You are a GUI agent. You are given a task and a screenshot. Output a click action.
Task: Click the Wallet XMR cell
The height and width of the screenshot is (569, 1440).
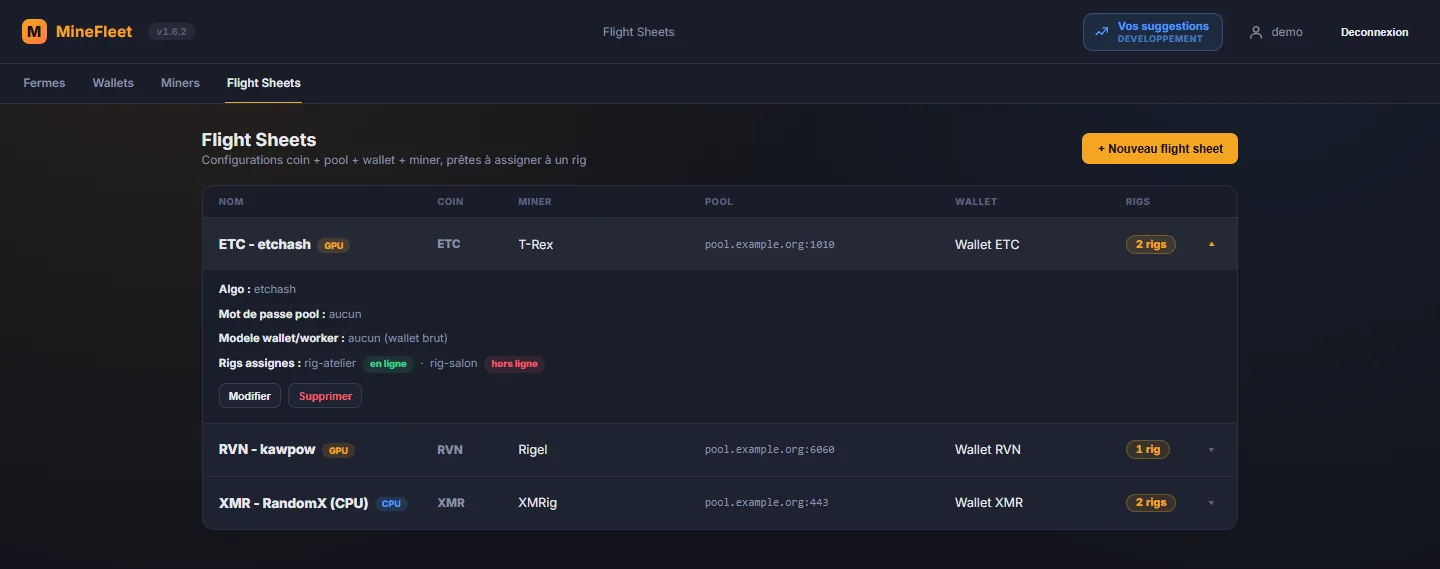pos(989,503)
